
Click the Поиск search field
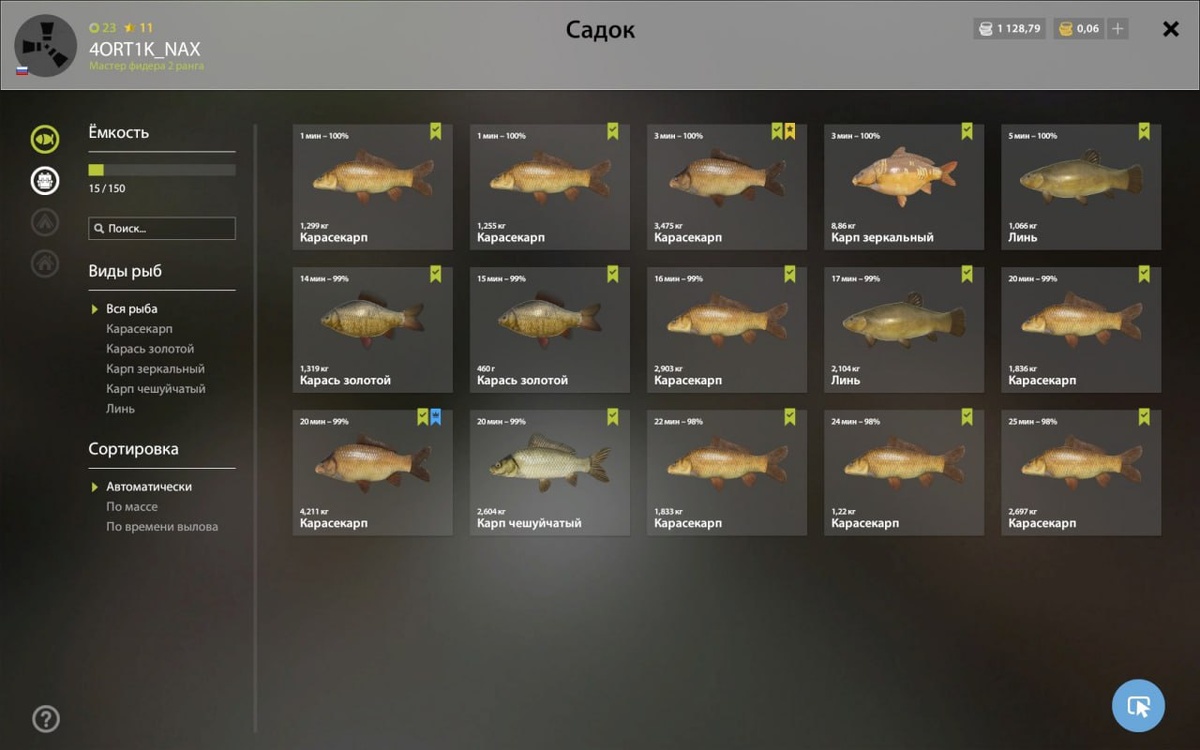click(162, 228)
